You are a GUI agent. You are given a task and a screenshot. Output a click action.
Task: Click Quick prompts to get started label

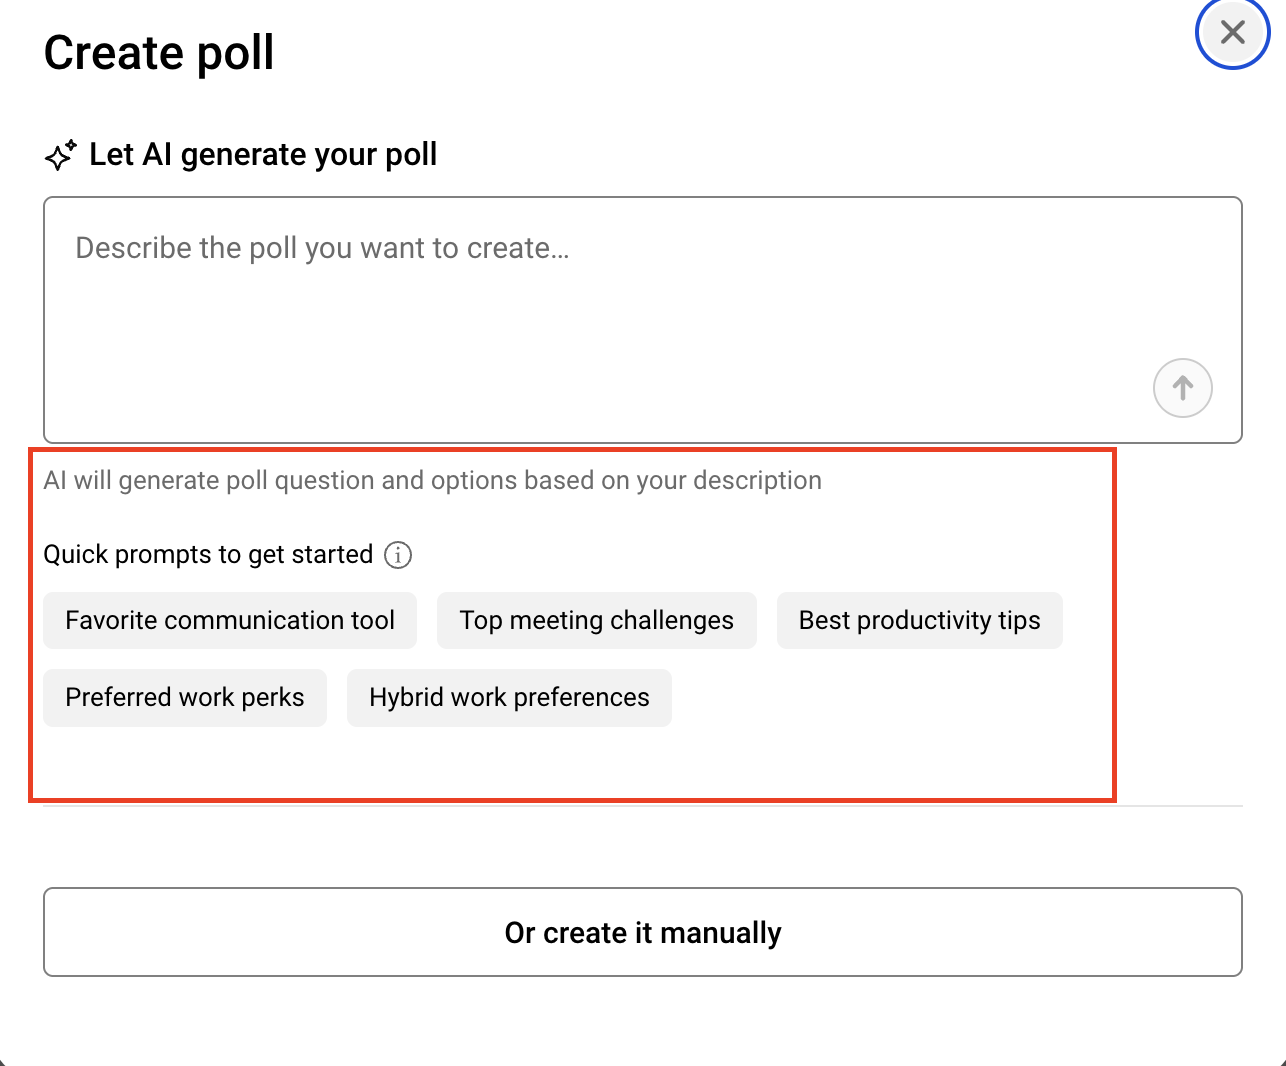[x=208, y=555]
